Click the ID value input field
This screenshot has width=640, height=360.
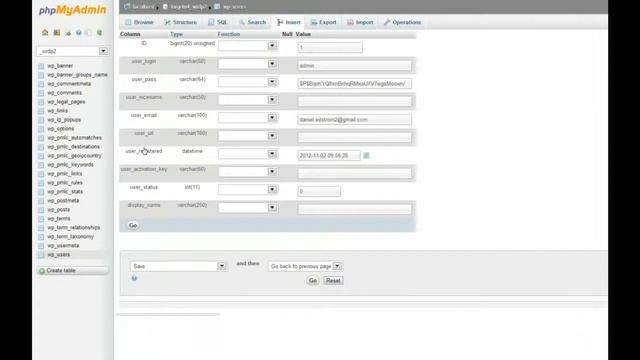click(x=330, y=48)
